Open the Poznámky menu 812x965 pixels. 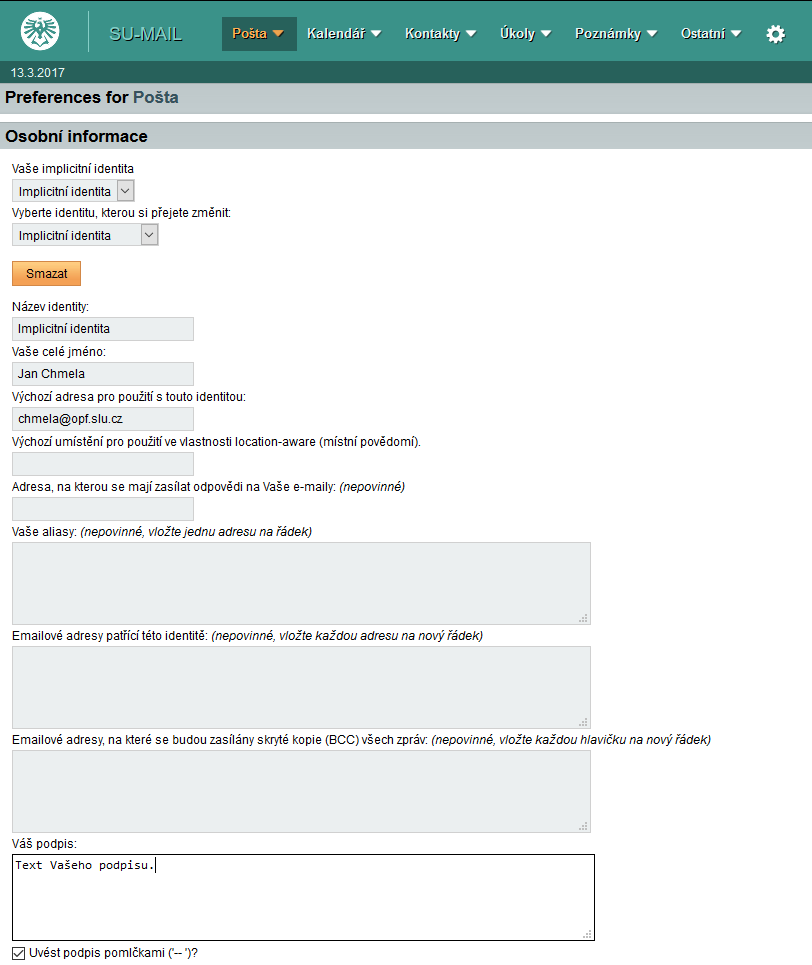[x=616, y=34]
